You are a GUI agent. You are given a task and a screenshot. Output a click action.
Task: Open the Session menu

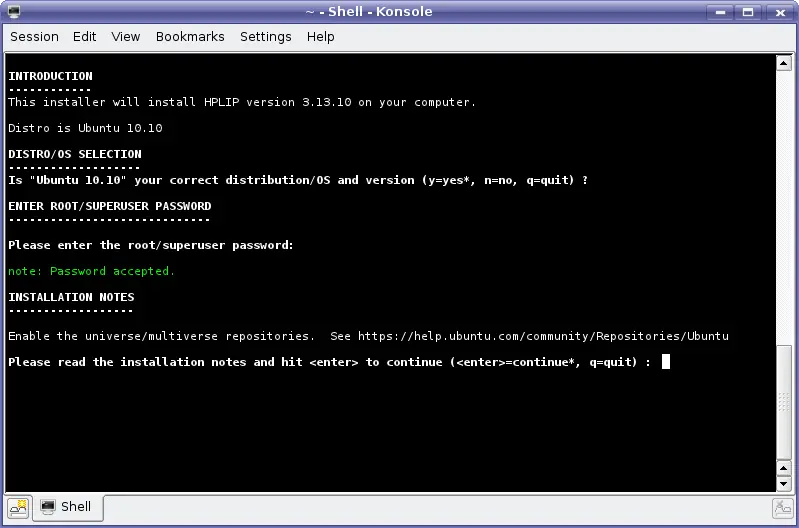(34, 37)
